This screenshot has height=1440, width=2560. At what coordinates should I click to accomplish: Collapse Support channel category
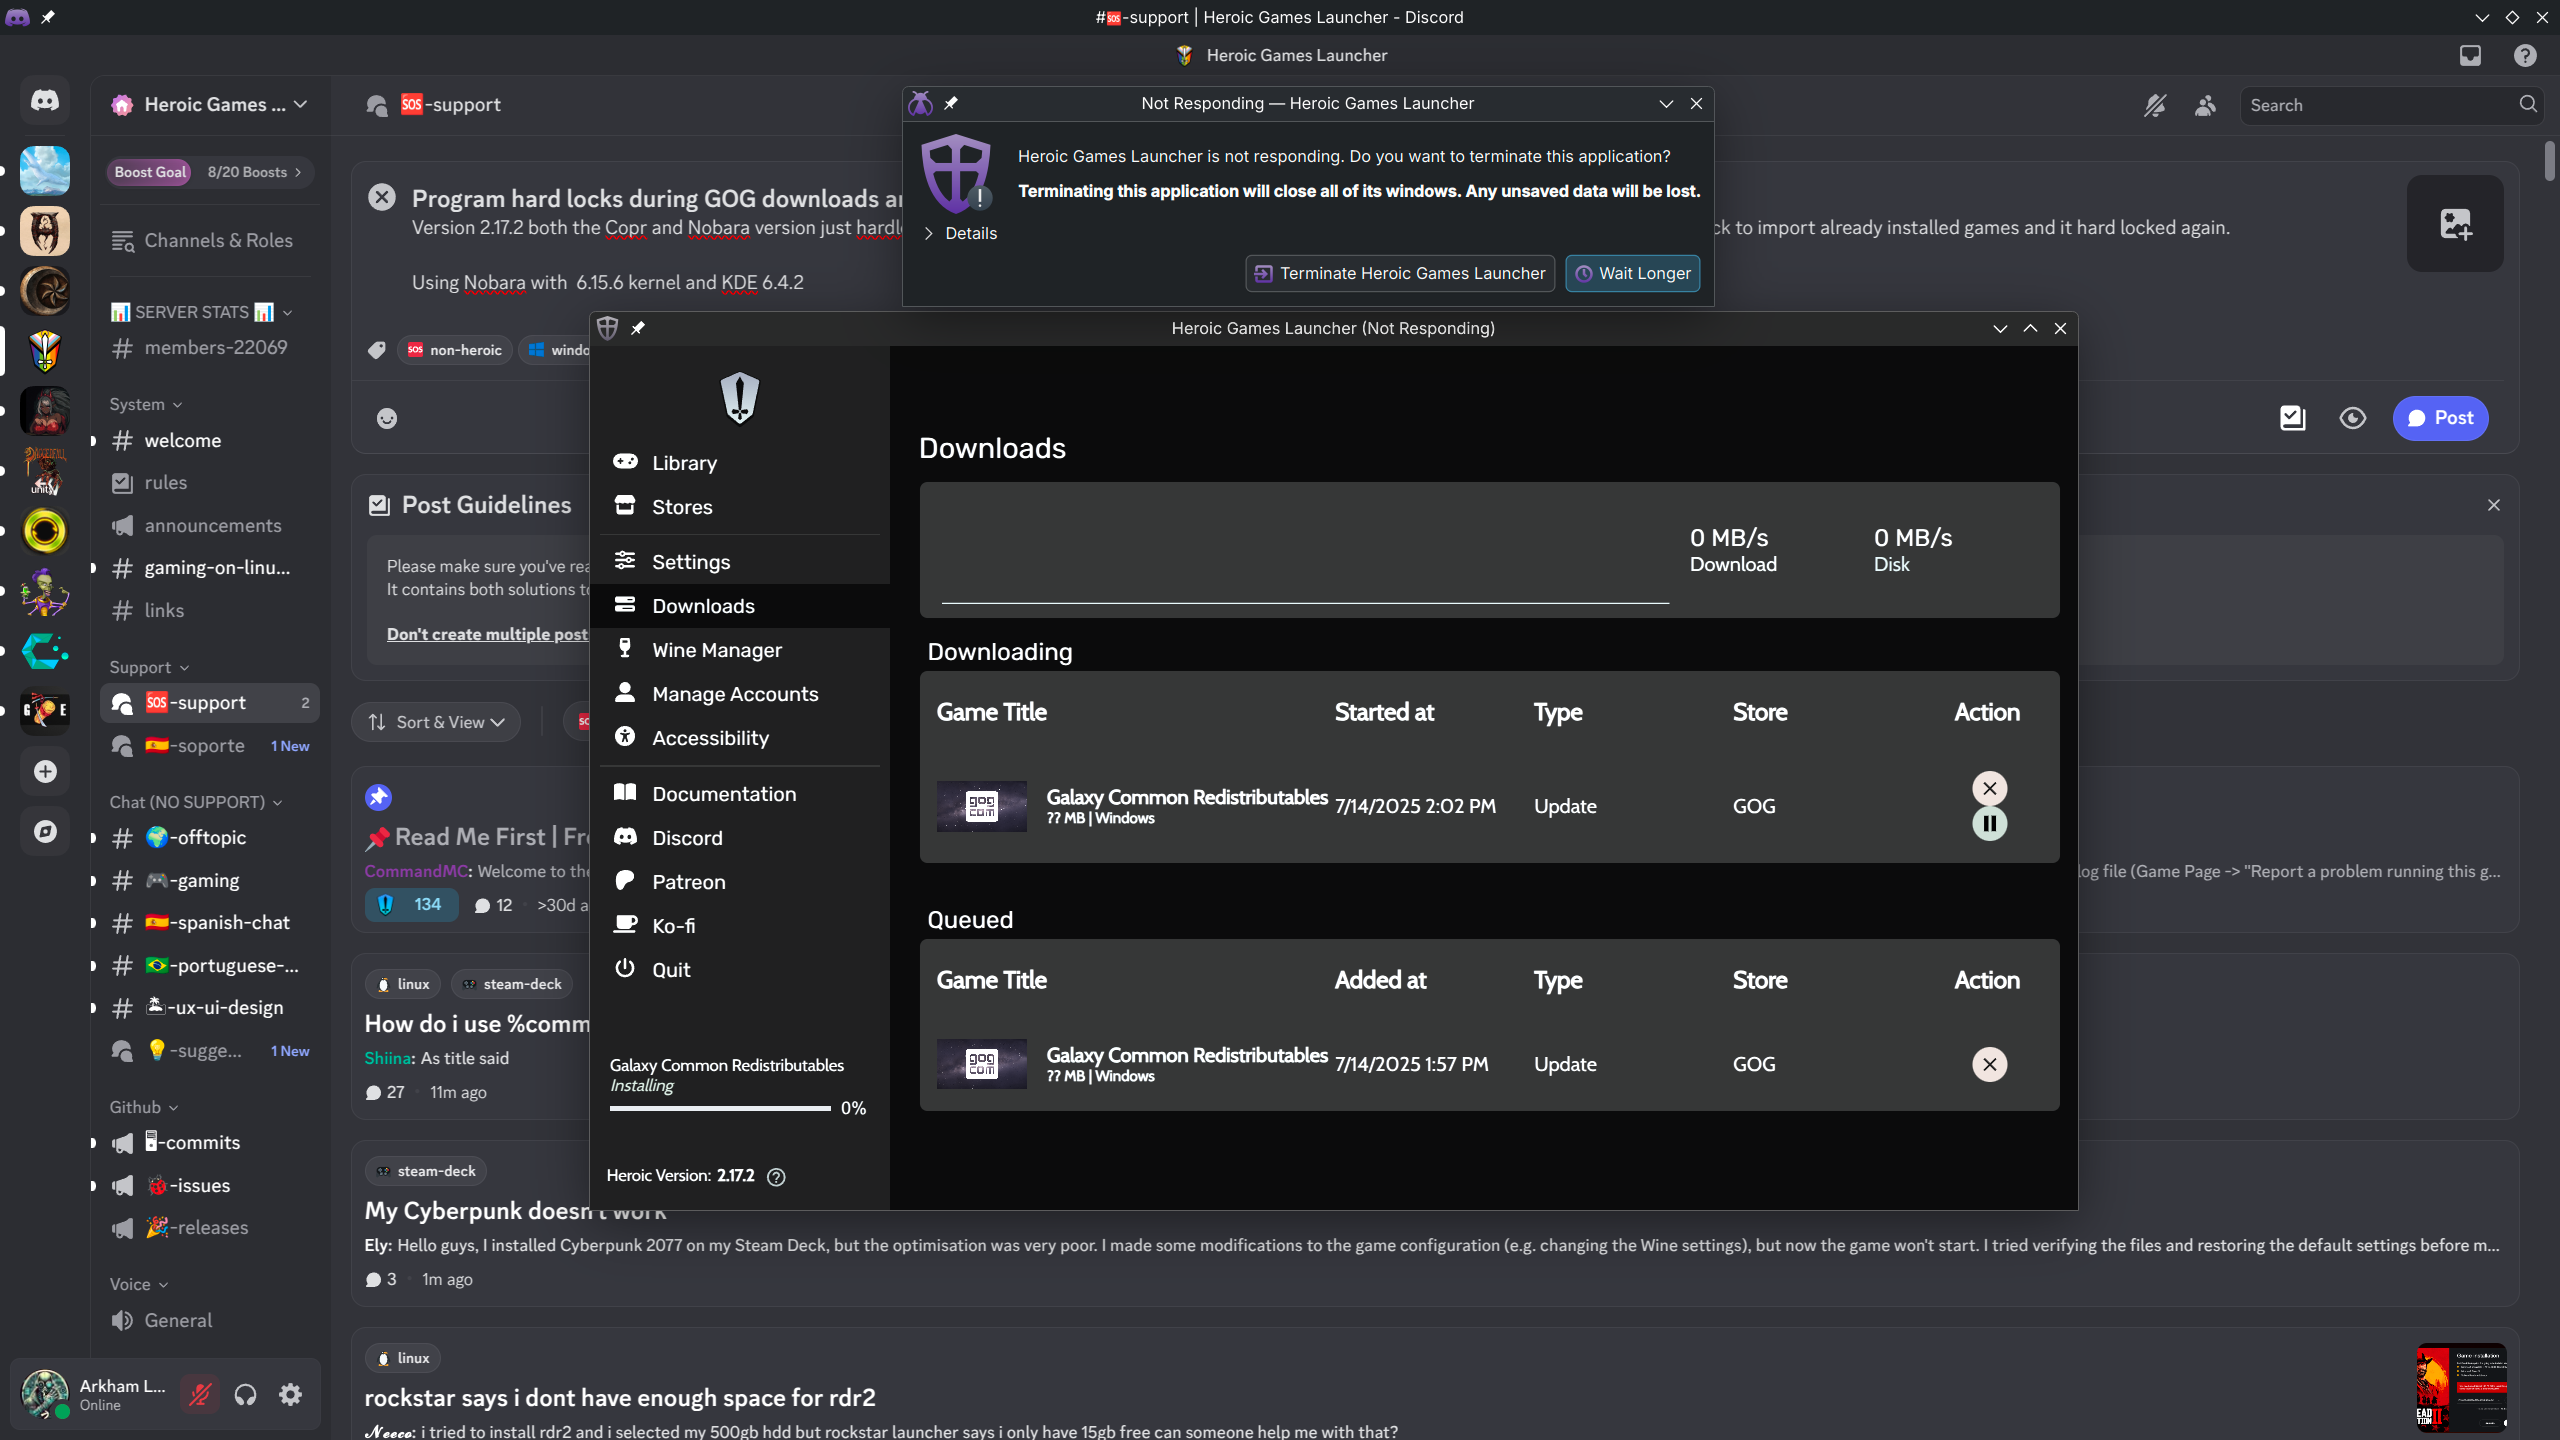coord(149,667)
